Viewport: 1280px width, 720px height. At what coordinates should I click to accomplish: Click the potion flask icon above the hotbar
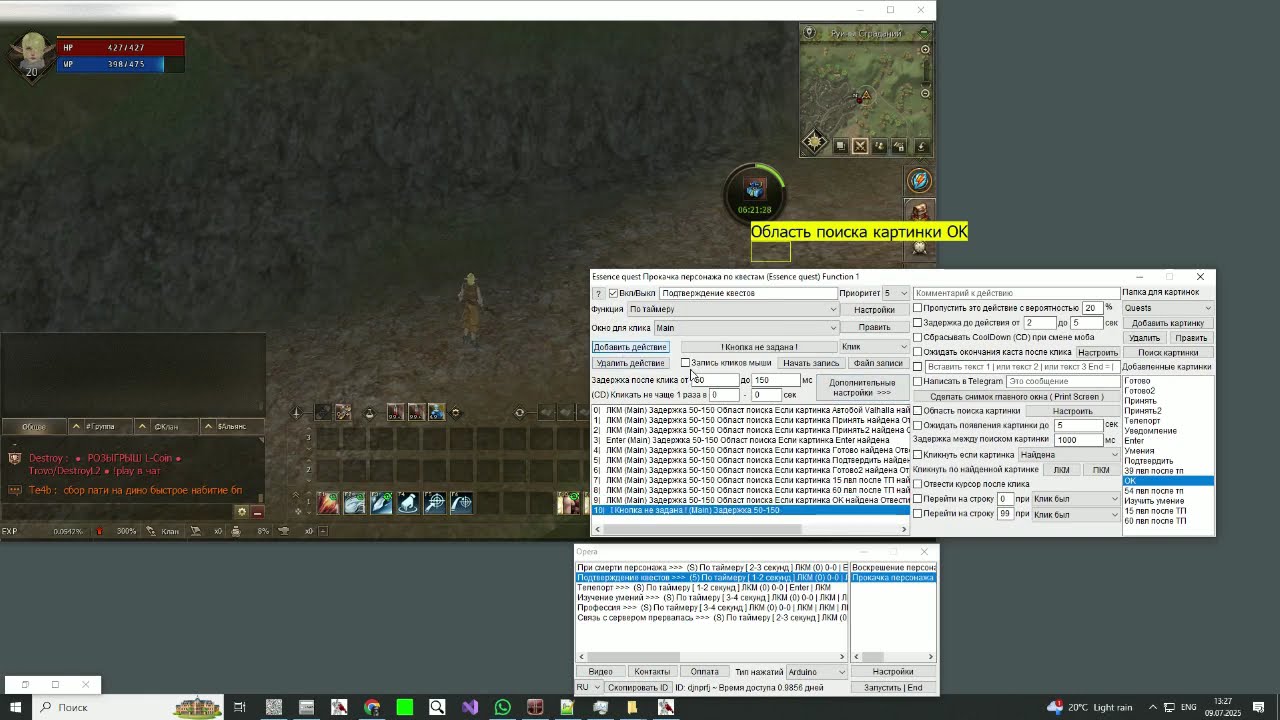tap(368, 413)
